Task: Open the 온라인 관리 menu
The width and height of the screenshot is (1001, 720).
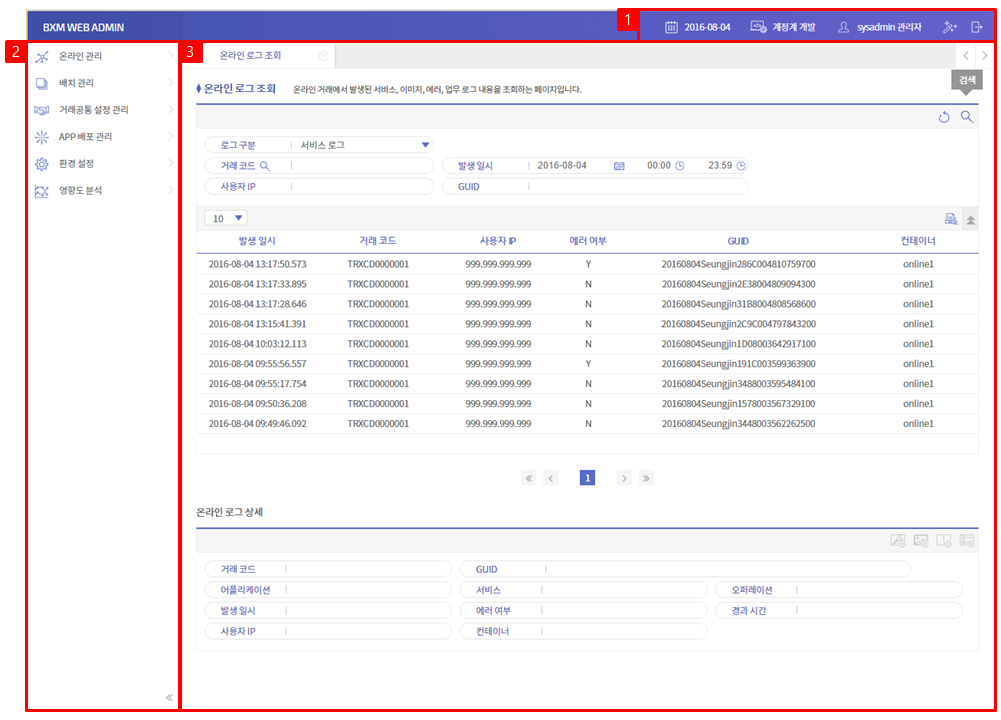Action: (80, 56)
